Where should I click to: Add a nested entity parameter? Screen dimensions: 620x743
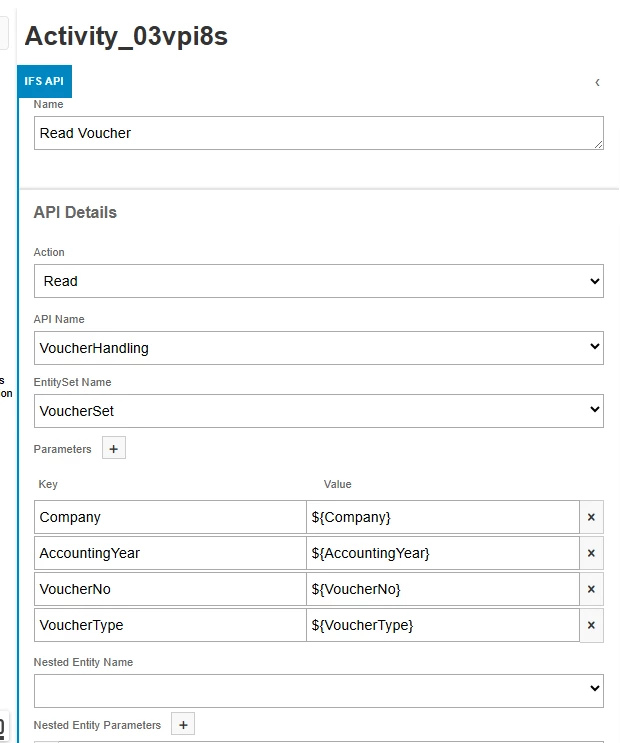[183, 725]
